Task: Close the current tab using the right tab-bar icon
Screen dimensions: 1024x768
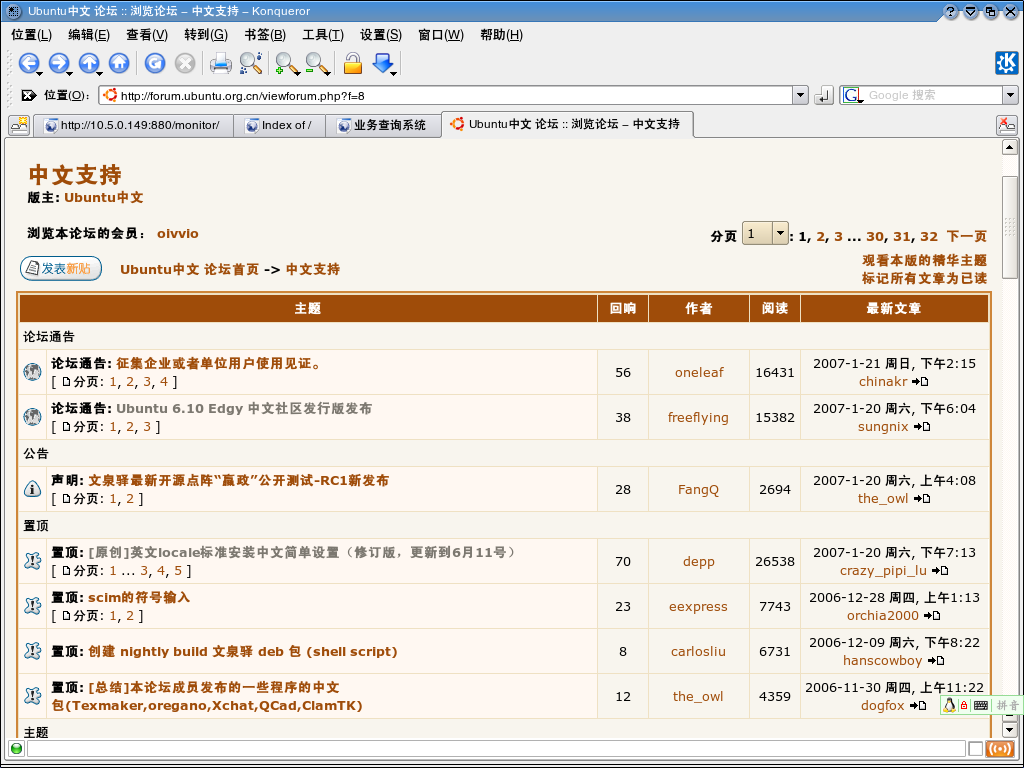Action: click(1006, 124)
